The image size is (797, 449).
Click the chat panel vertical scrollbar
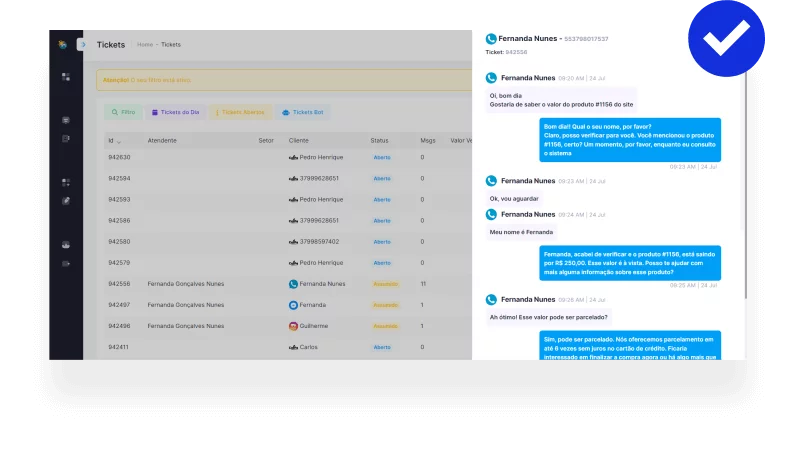point(746,186)
